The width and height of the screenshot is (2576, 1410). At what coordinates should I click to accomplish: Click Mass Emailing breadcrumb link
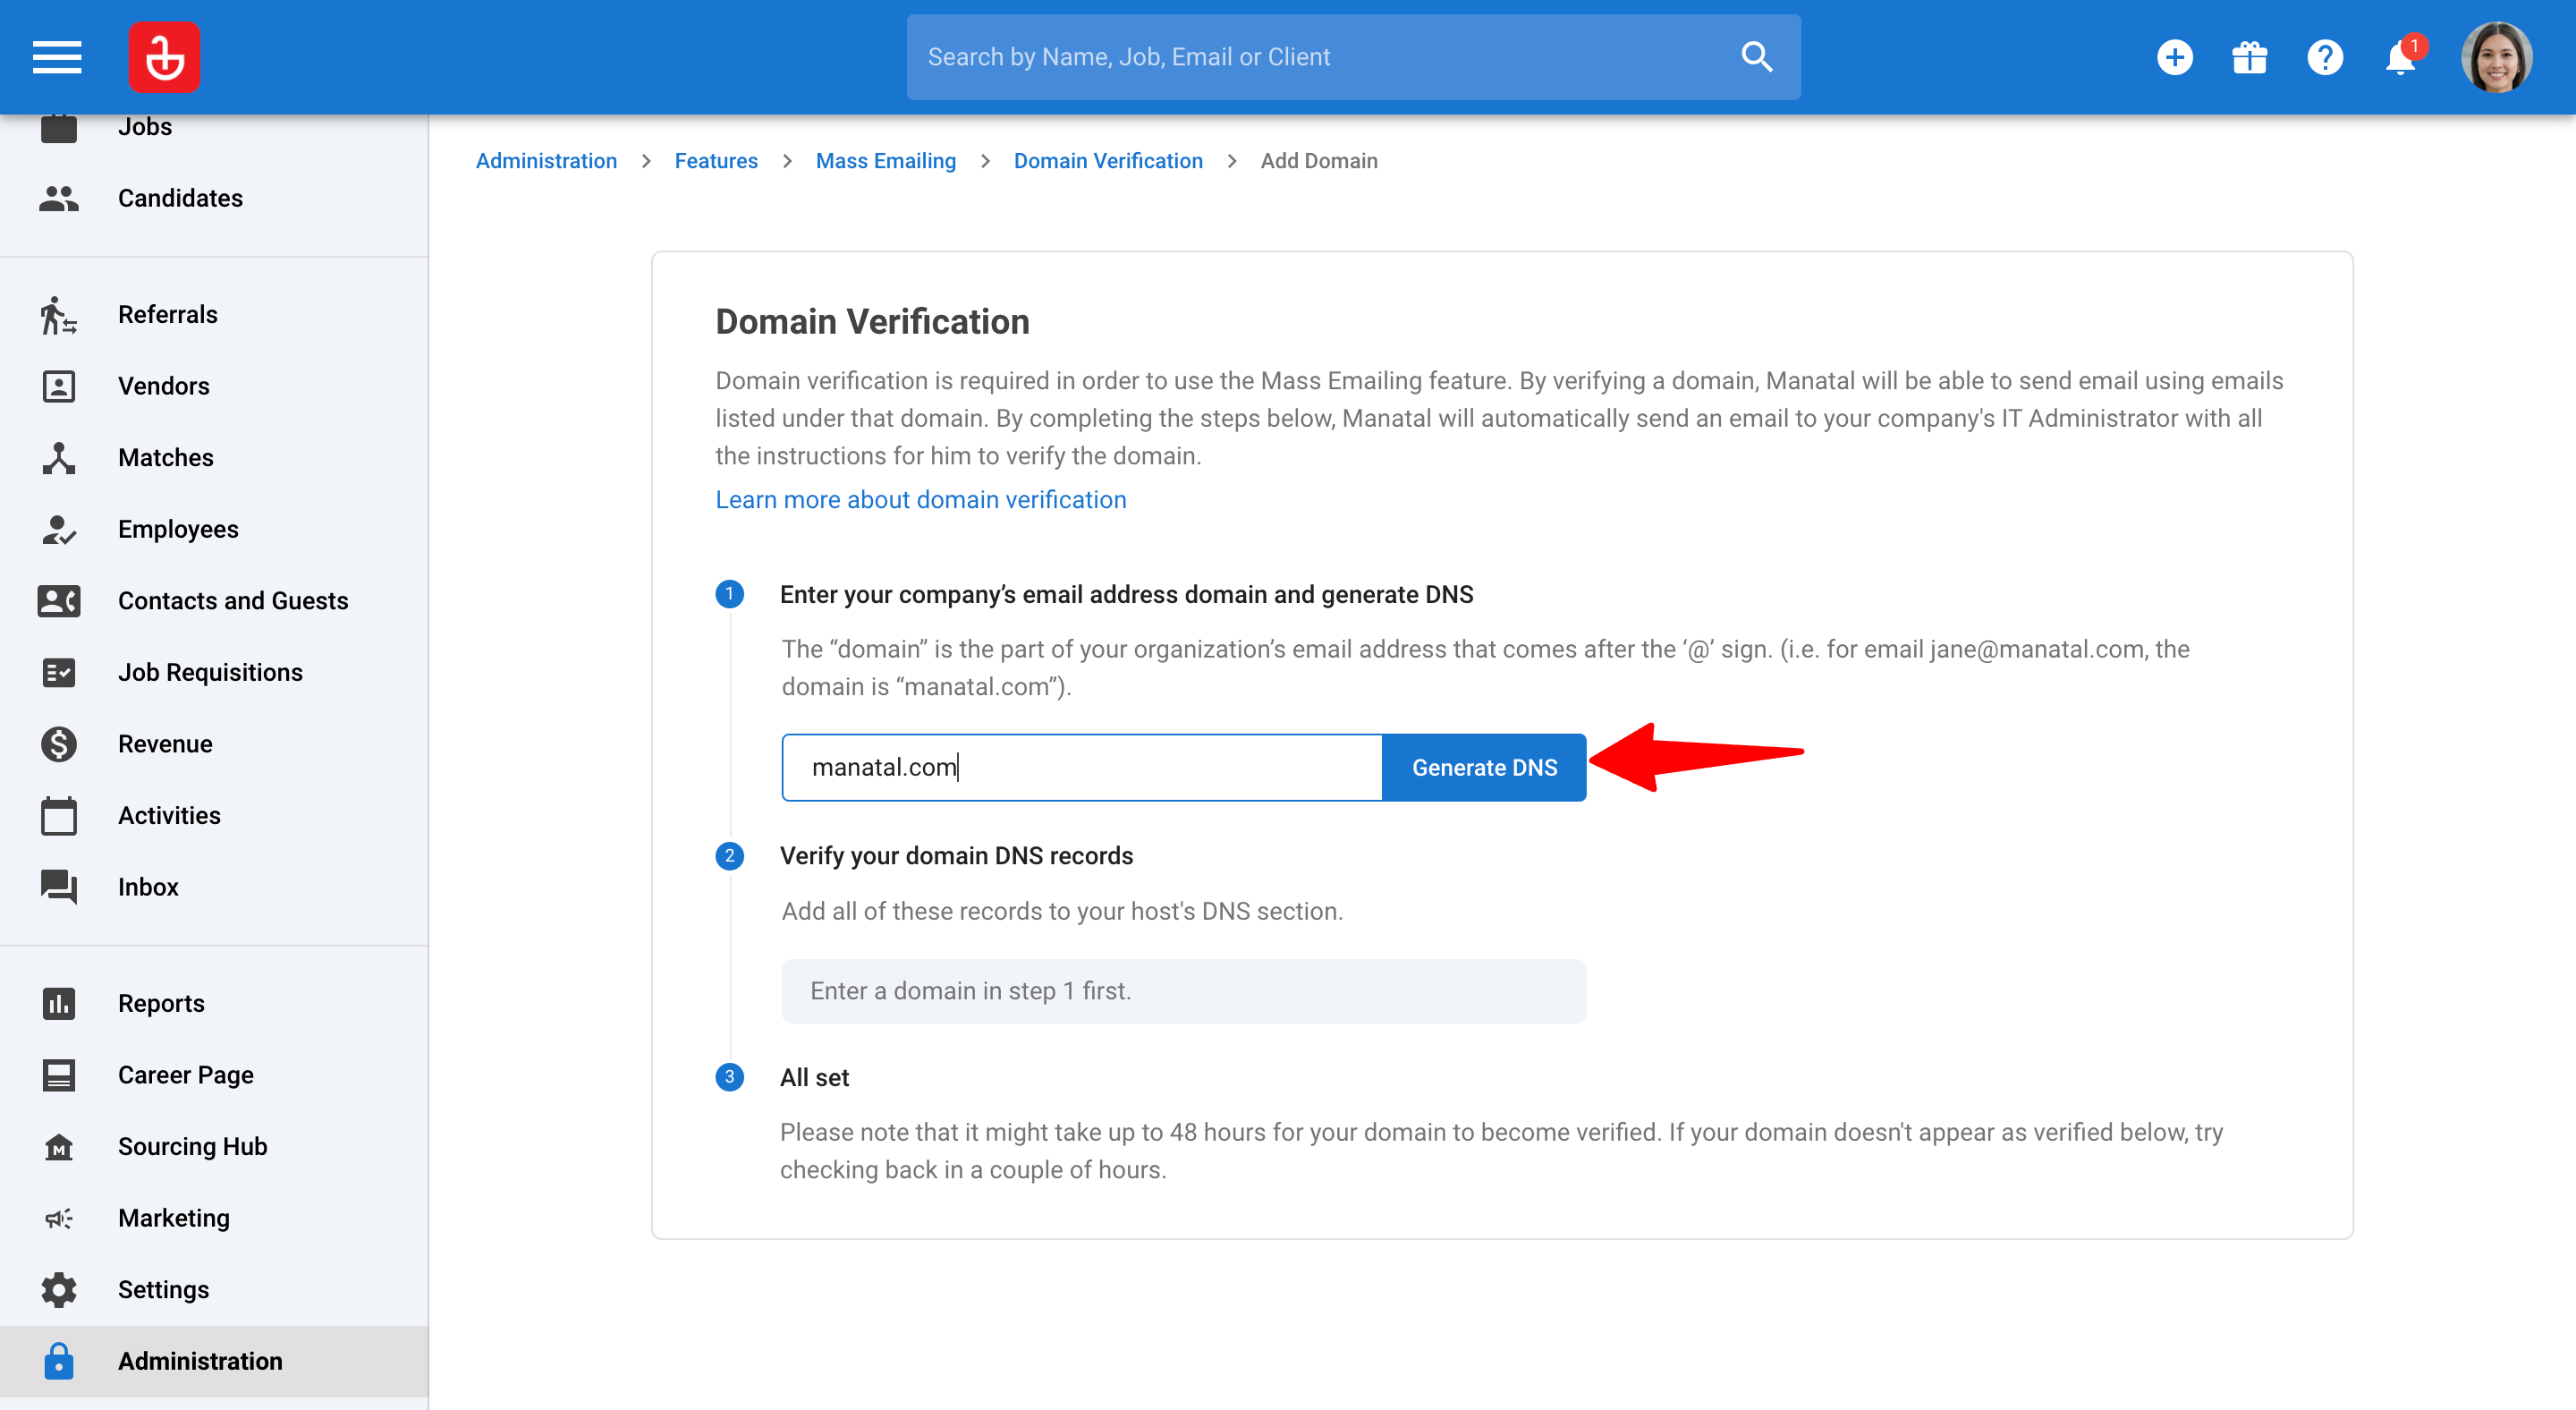(885, 161)
